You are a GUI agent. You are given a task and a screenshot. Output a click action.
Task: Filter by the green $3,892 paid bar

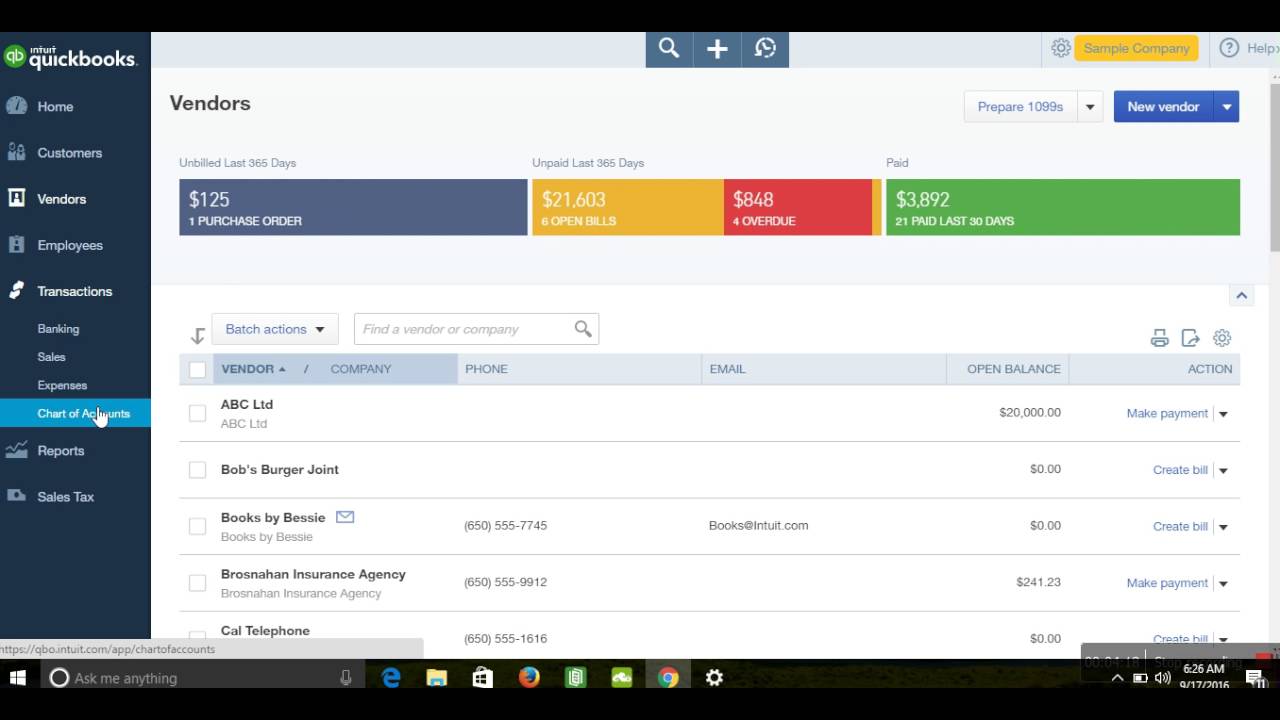(1063, 207)
